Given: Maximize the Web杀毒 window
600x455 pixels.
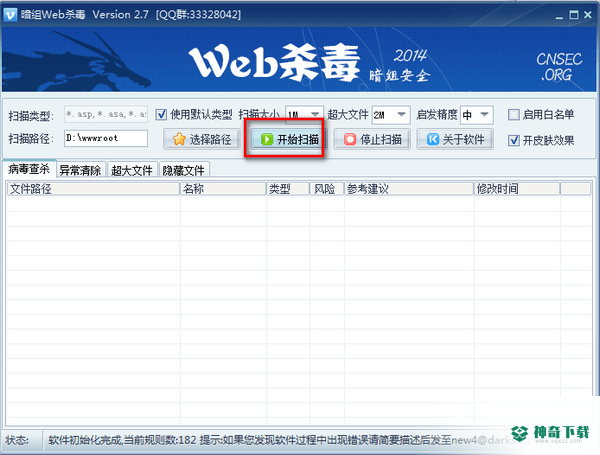Looking at the screenshot, I should (574, 15).
